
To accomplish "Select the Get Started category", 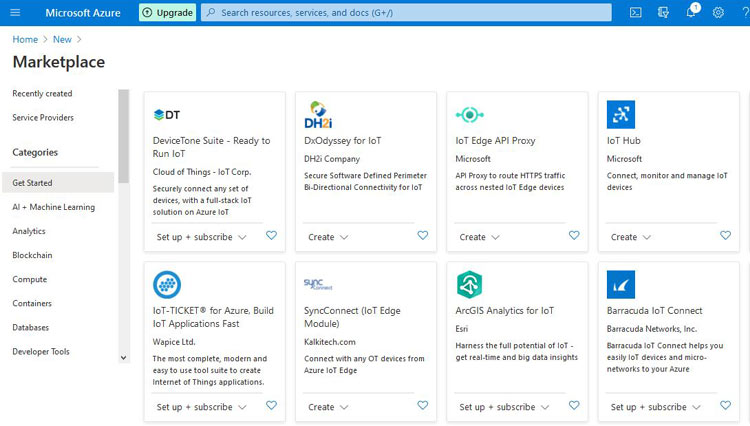I will click(58, 183).
